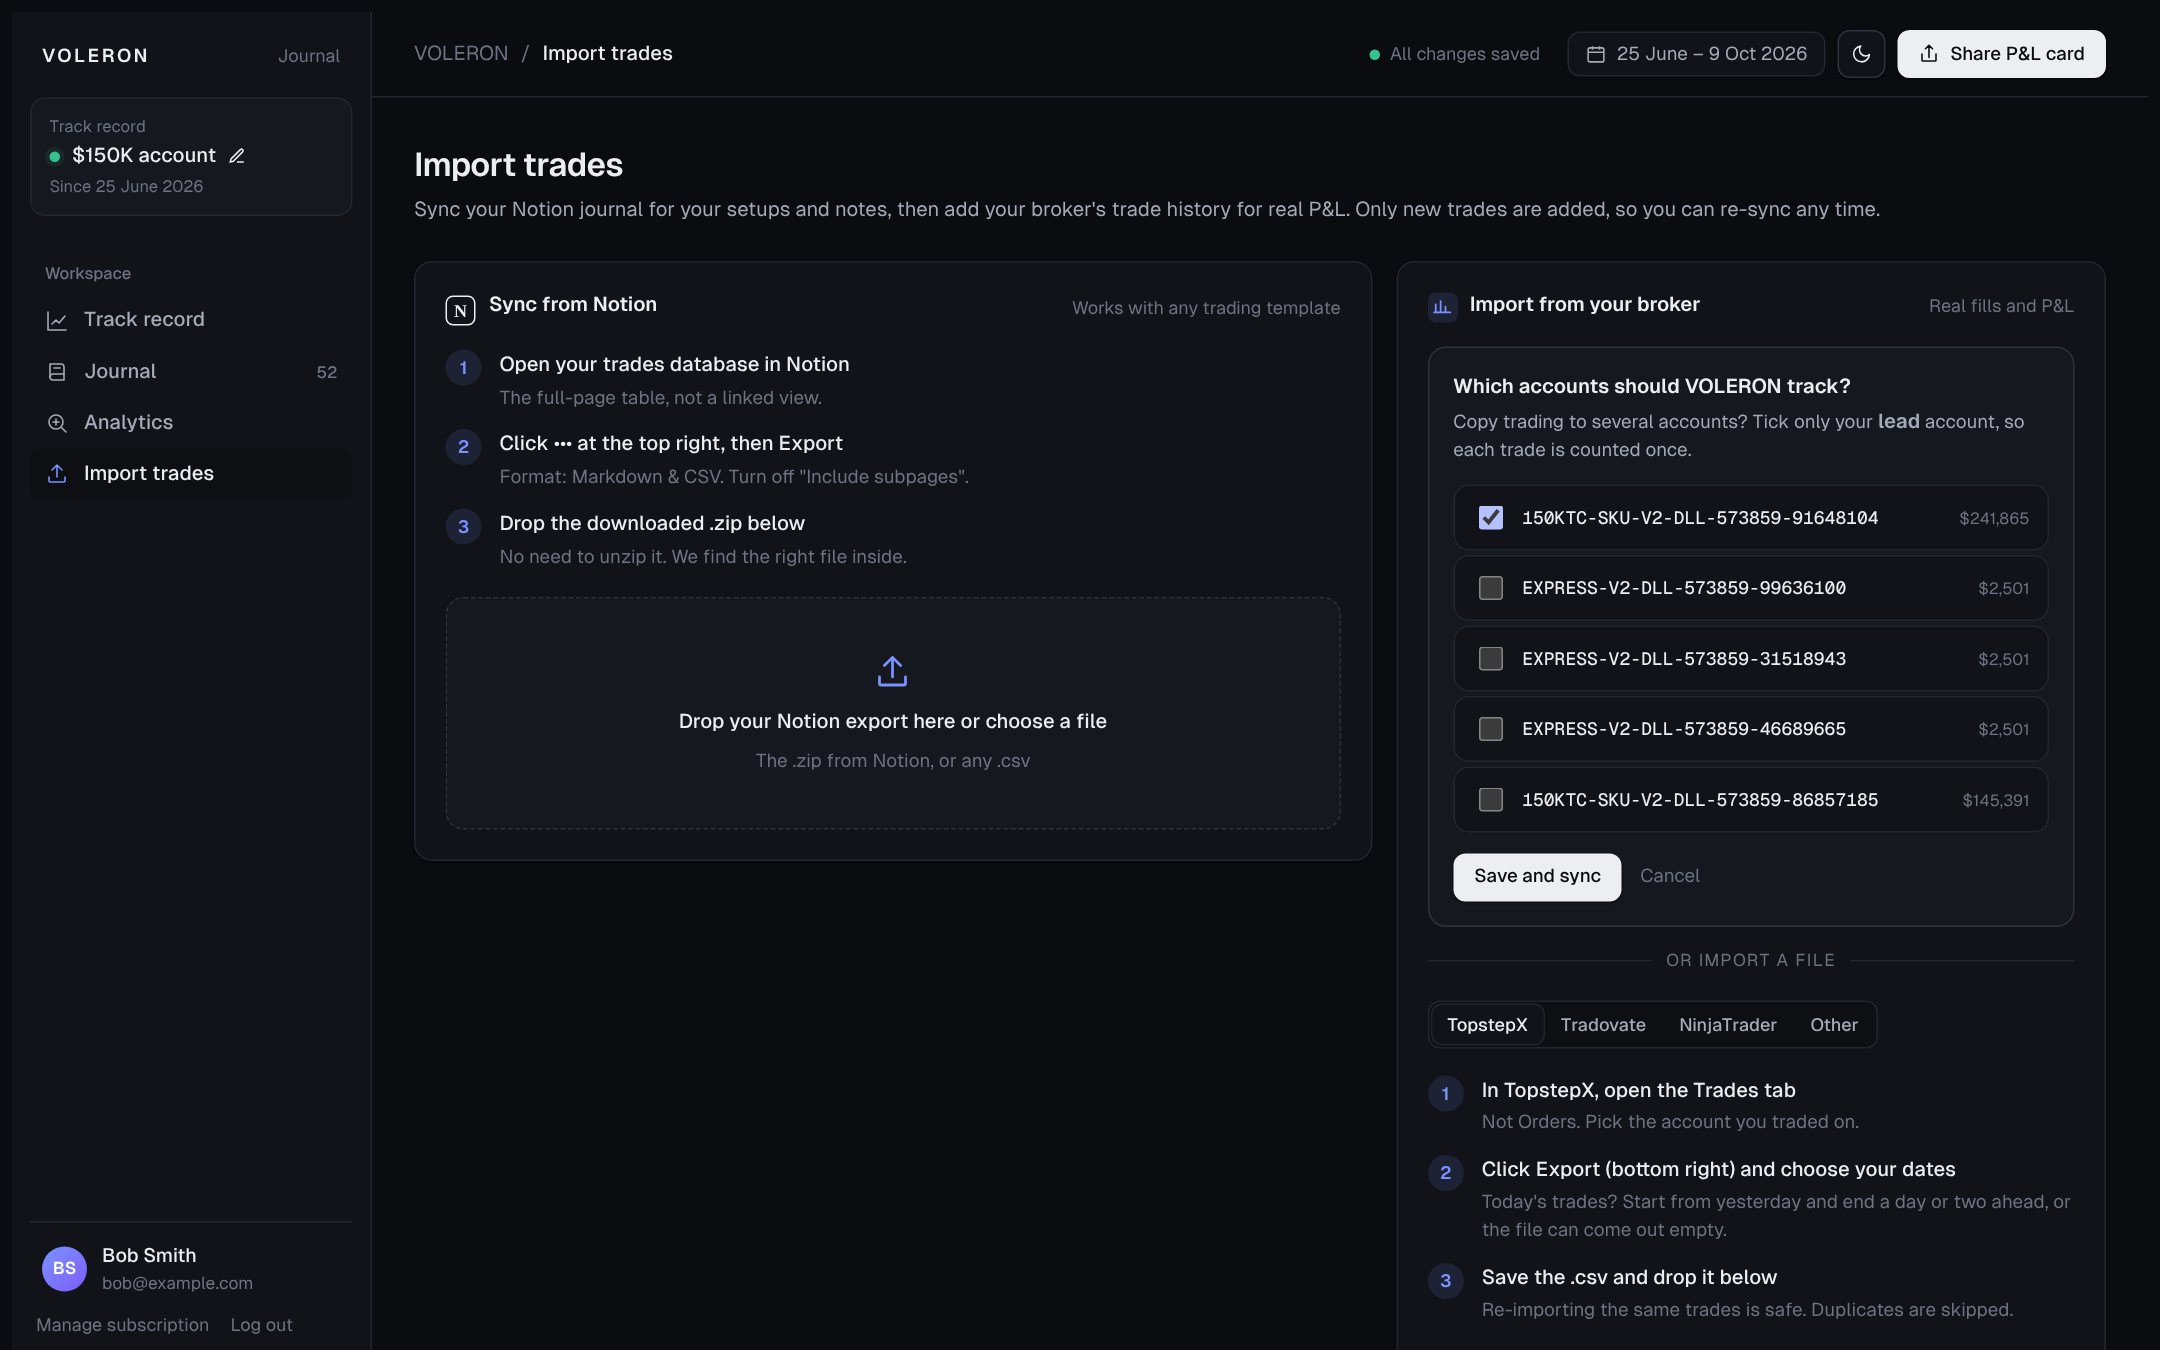2160x1350 pixels.
Task: Click the Track record chart icon in sidebar
Action: tap(57, 321)
